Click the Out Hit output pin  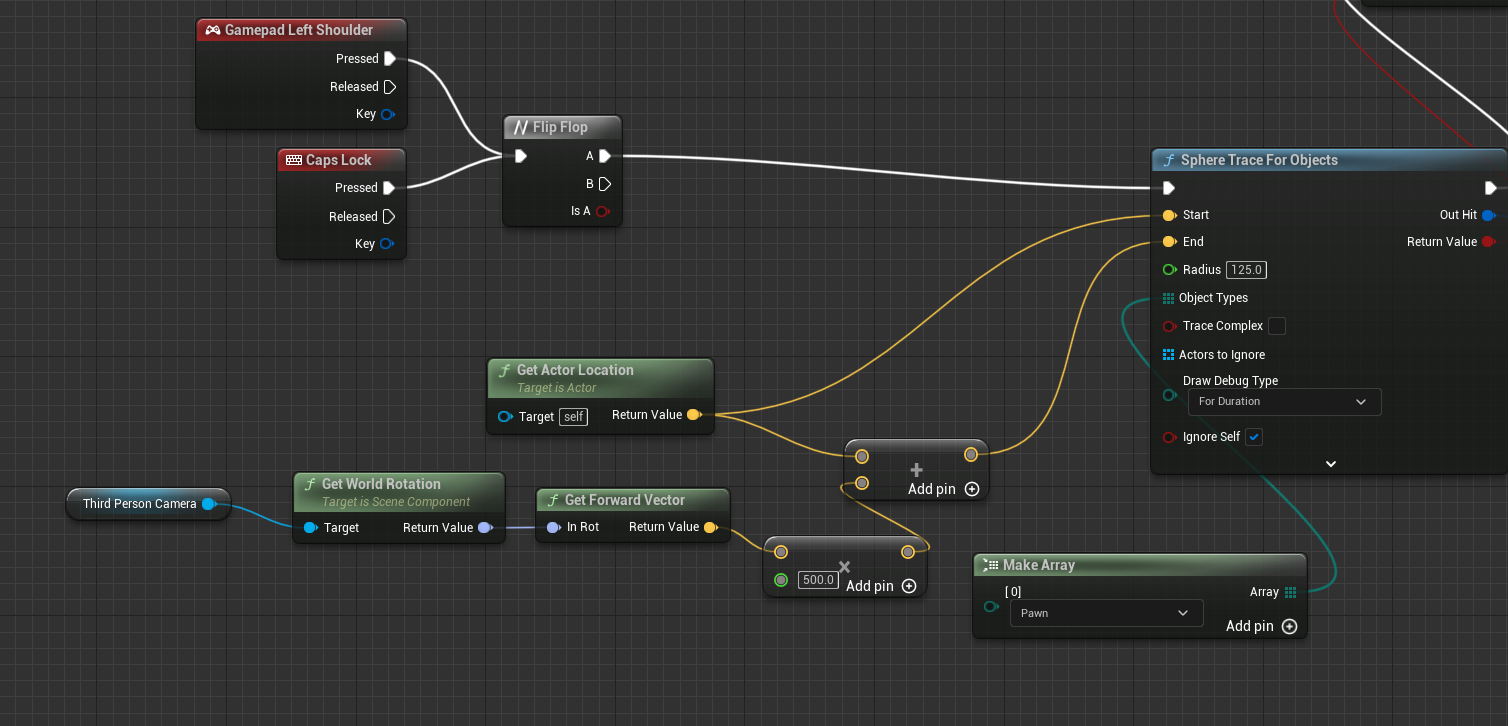[1489, 215]
